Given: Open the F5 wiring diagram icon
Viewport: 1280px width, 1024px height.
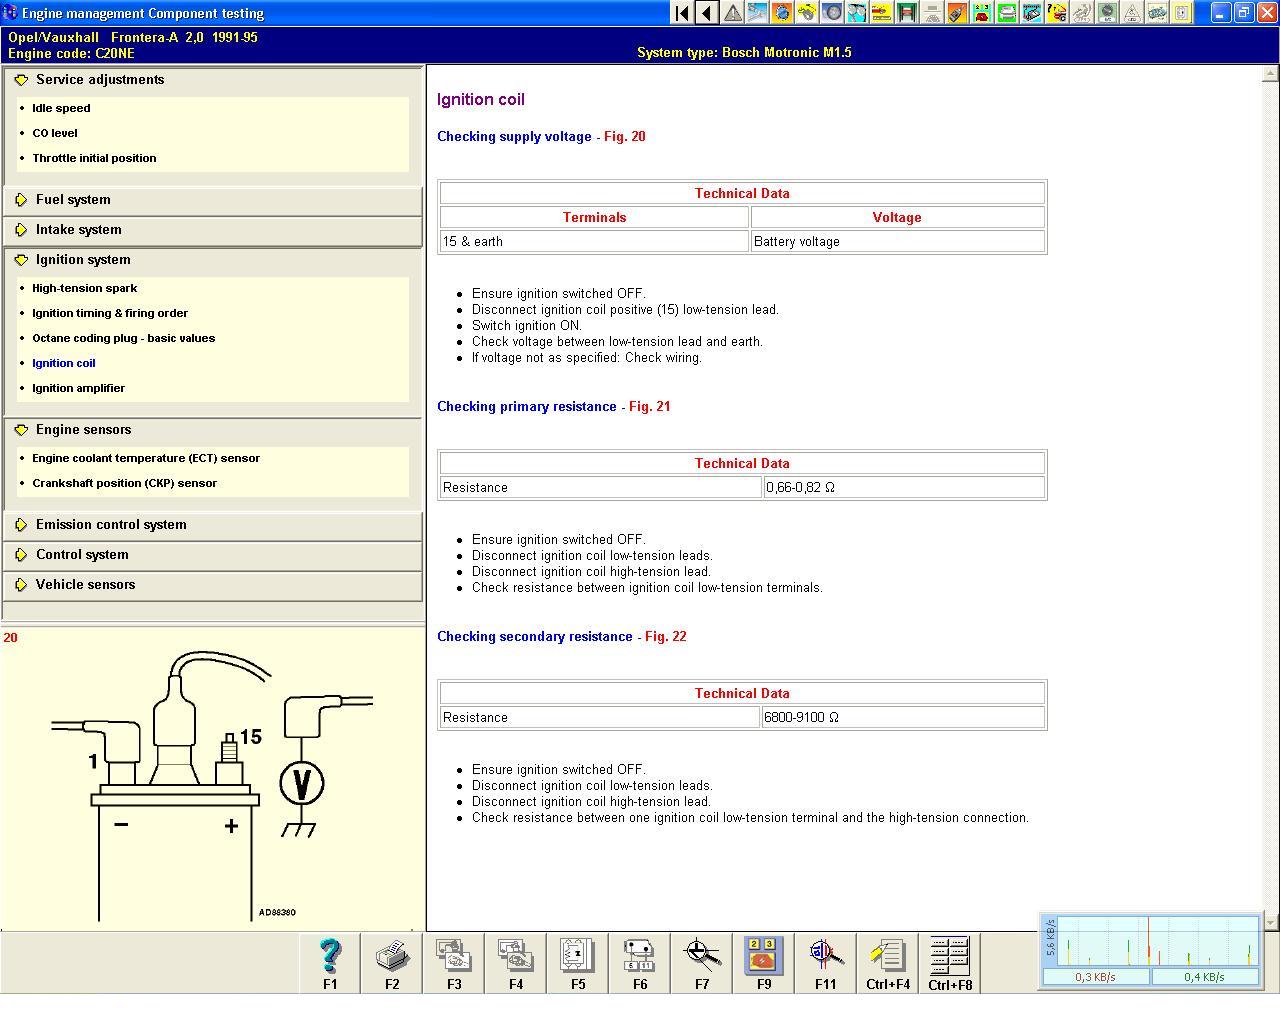Looking at the screenshot, I should tap(578, 962).
